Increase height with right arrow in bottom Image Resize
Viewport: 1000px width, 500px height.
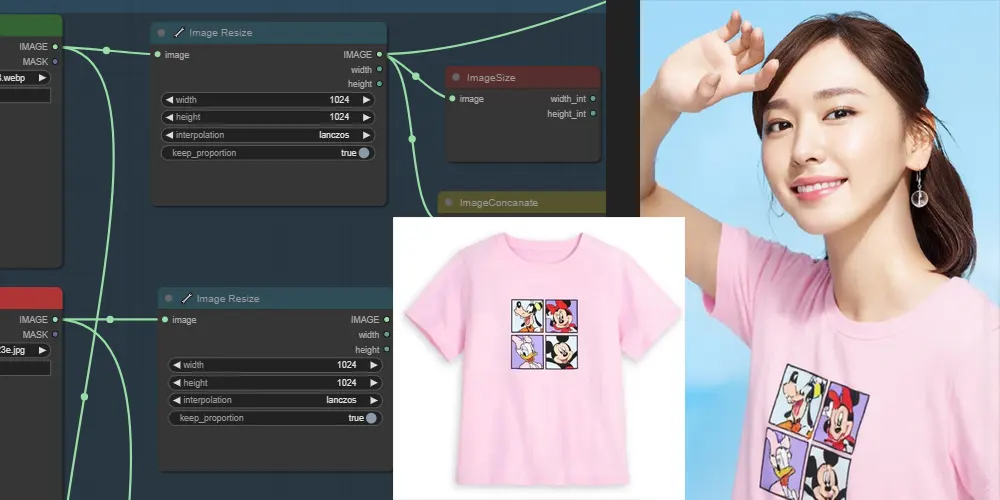(374, 383)
